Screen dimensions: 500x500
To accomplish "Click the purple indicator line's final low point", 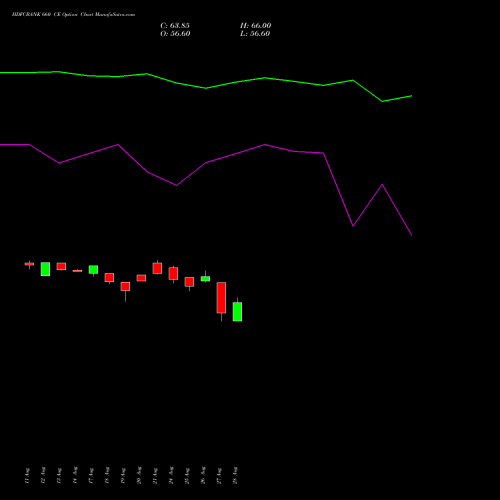I will tap(412, 235).
